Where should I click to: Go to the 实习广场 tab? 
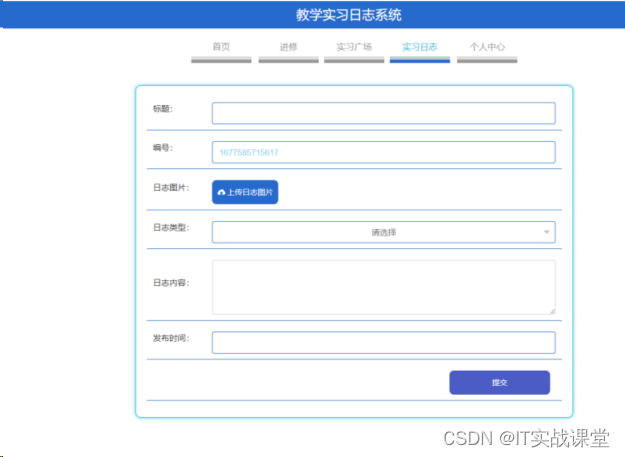[354, 47]
